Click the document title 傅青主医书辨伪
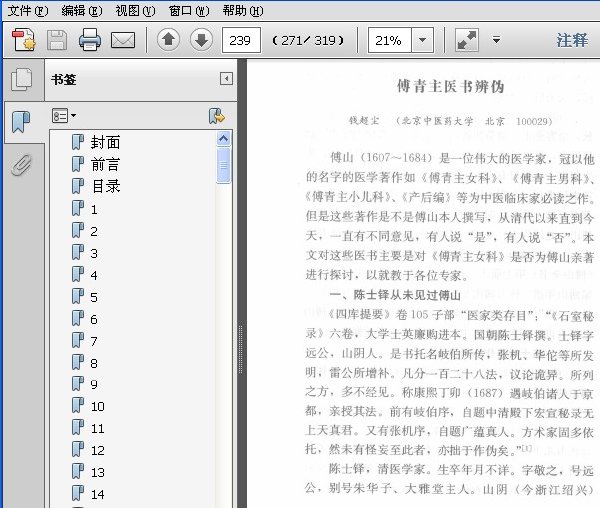The height and width of the screenshot is (508, 600). [x=450, y=86]
